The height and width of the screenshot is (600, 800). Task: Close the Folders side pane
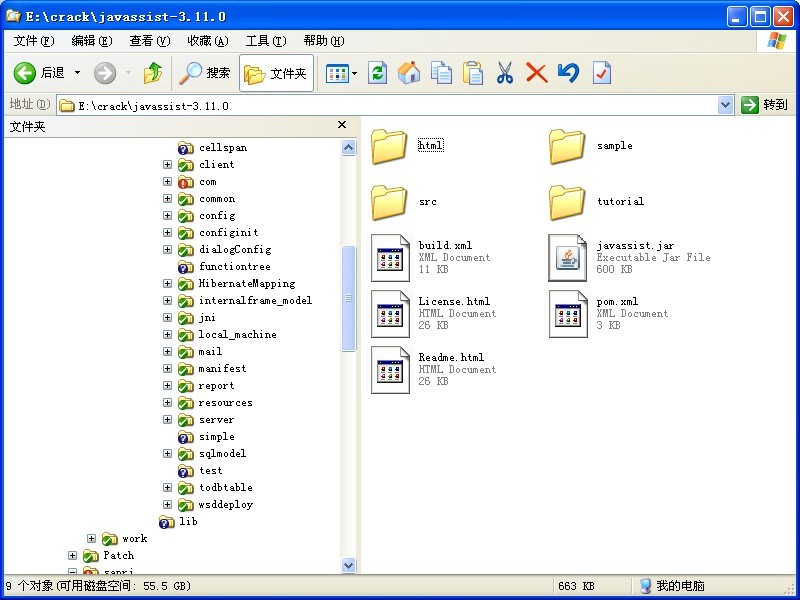(x=342, y=125)
